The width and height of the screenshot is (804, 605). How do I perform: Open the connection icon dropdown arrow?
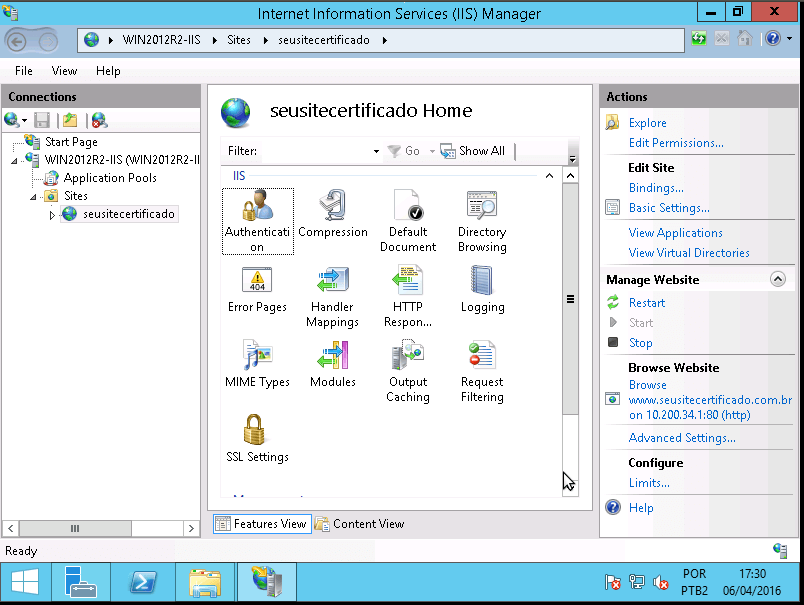[24, 121]
